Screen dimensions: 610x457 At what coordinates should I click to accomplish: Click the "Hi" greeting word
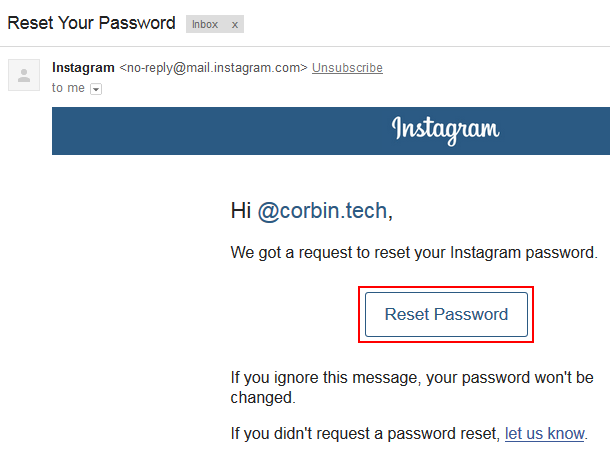[241, 211]
